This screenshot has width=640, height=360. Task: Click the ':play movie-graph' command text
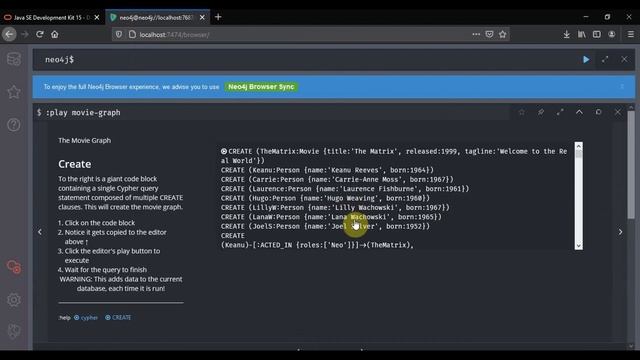pos(83,113)
